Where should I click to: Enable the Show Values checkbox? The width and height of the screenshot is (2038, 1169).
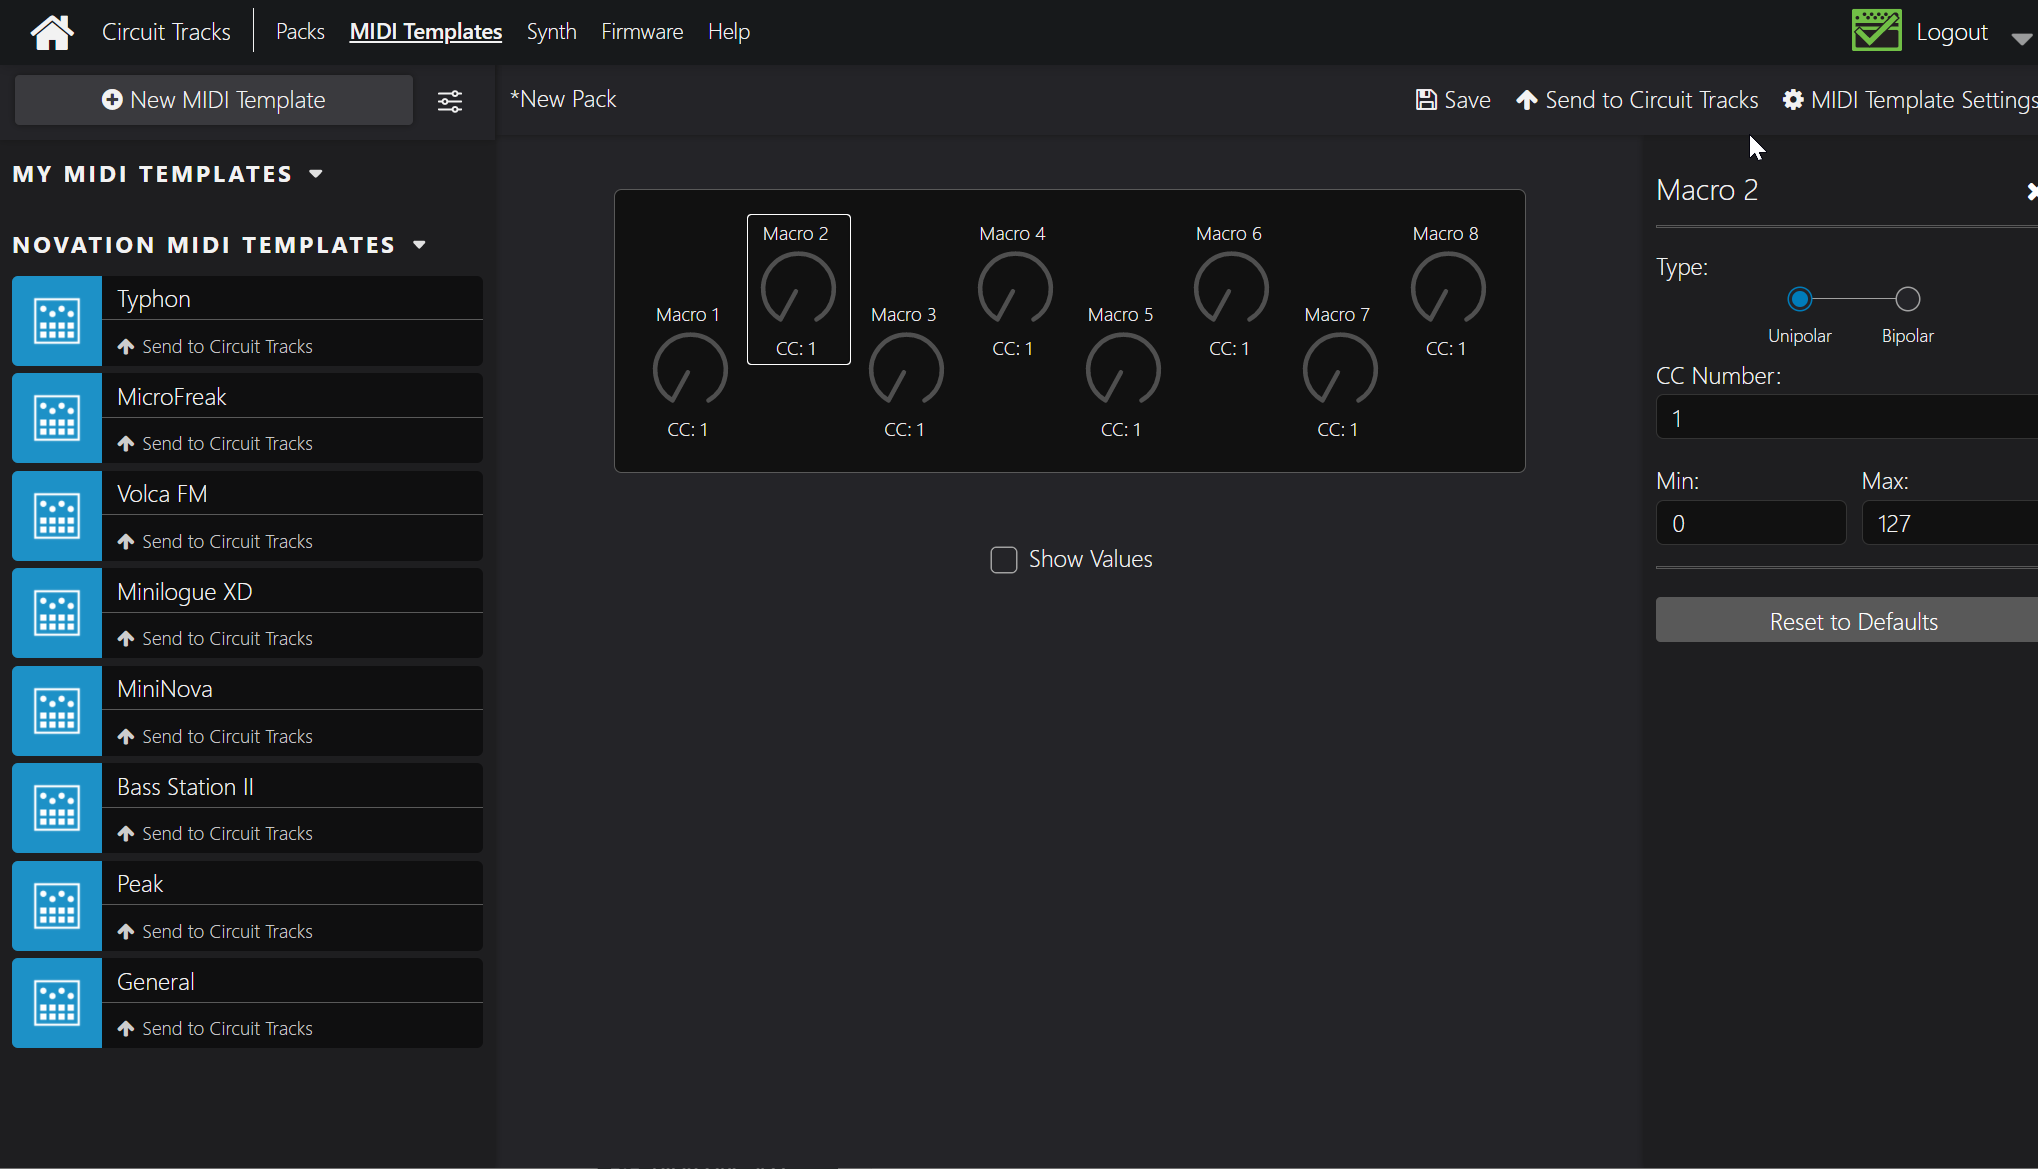point(1003,560)
